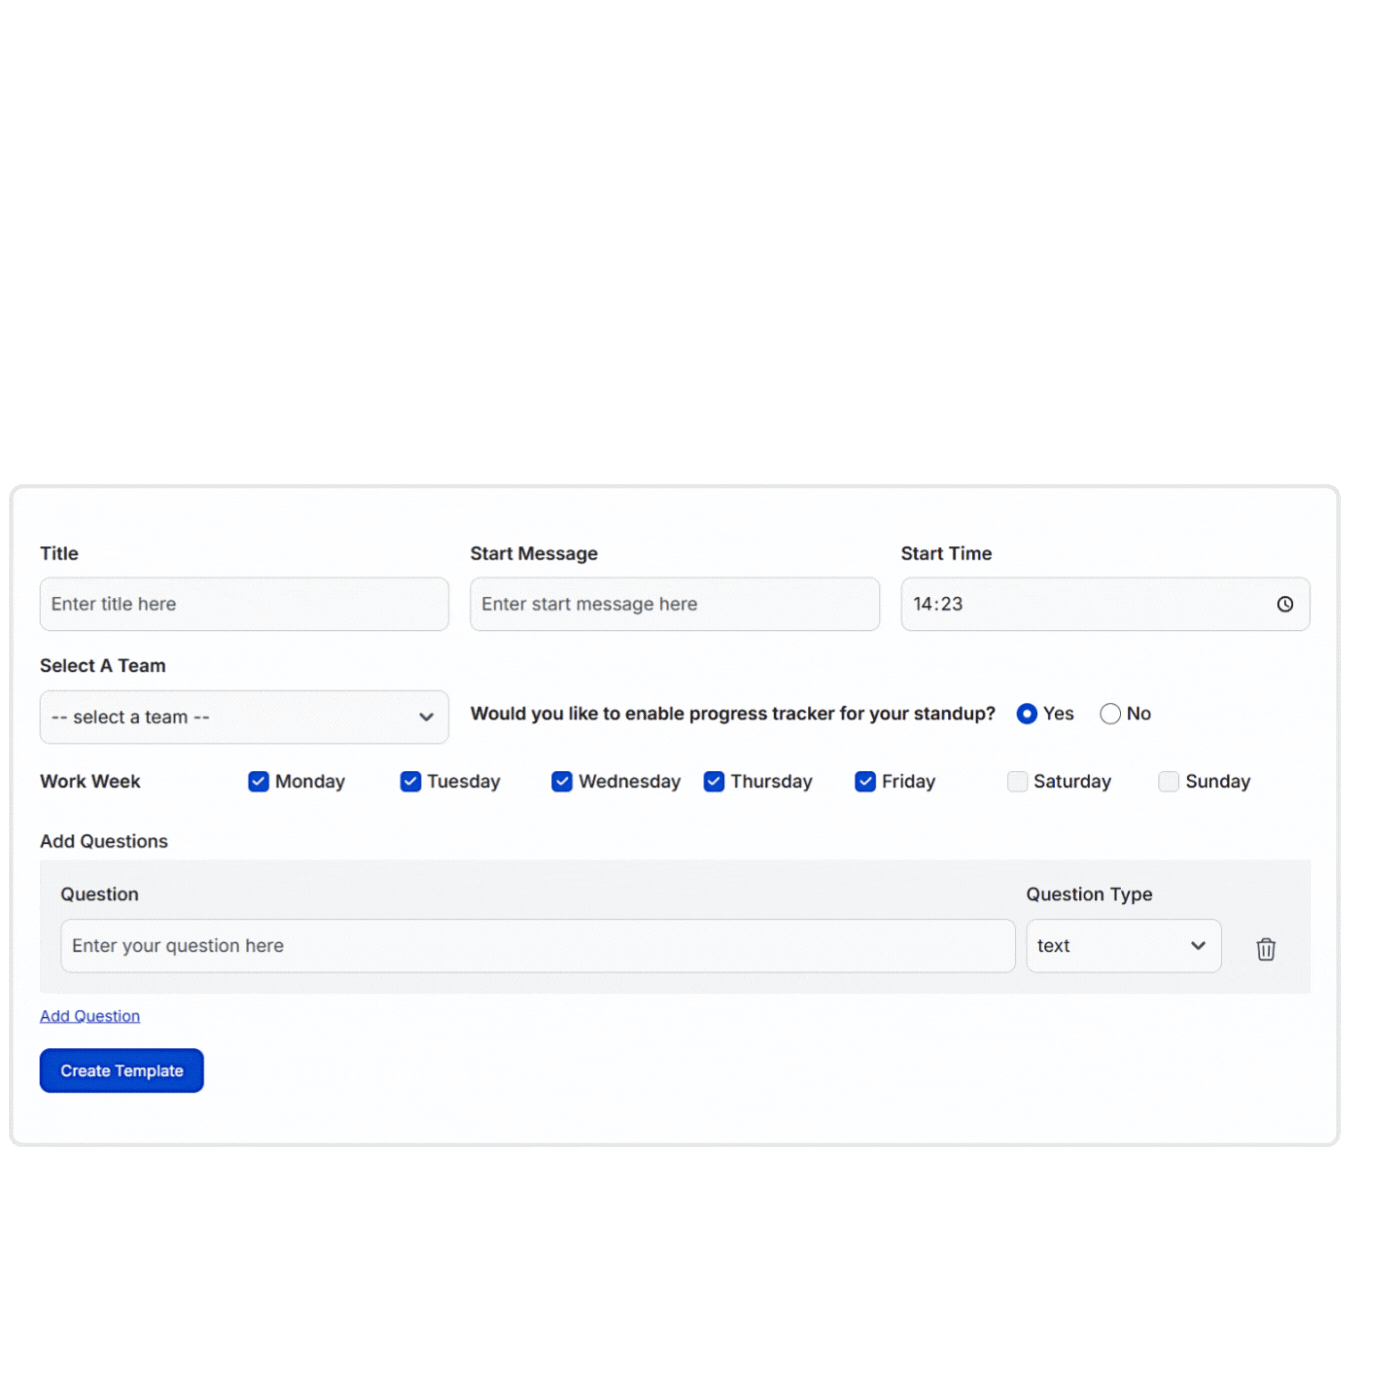Click the Add Question link
Viewport: 1400px width, 1400px height.
click(x=89, y=1015)
